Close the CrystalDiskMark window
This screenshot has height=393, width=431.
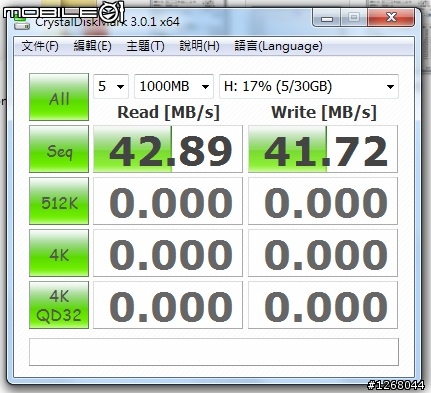(x=391, y=17)
